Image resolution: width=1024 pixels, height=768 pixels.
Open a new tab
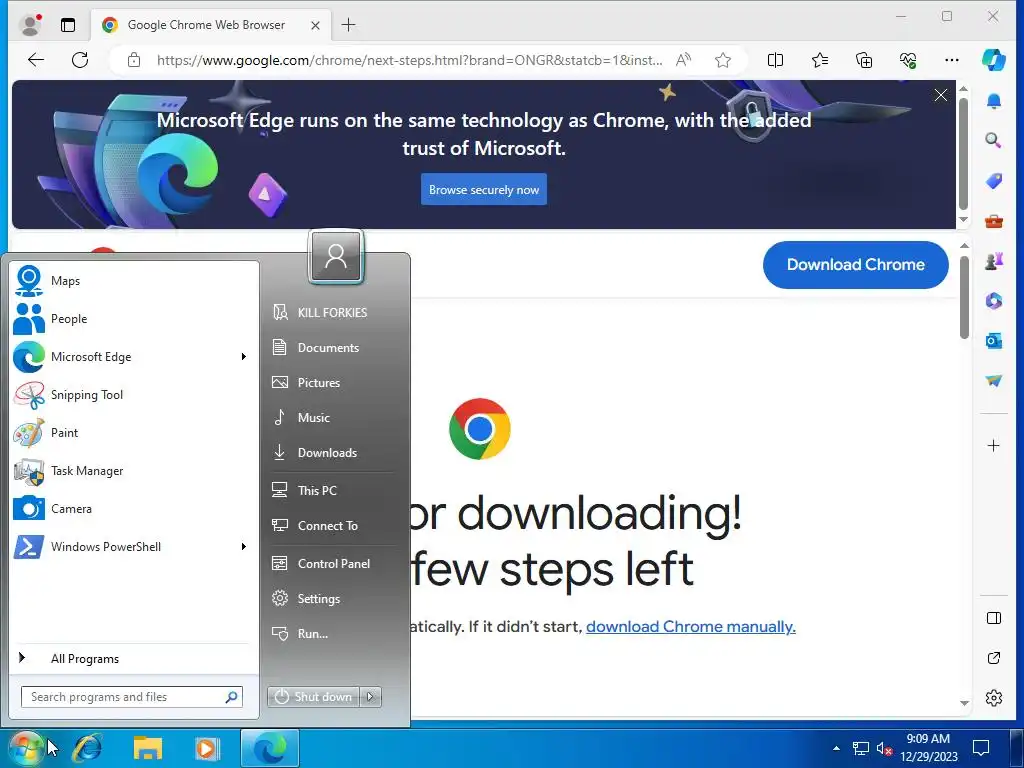click(x=349, y=25)
